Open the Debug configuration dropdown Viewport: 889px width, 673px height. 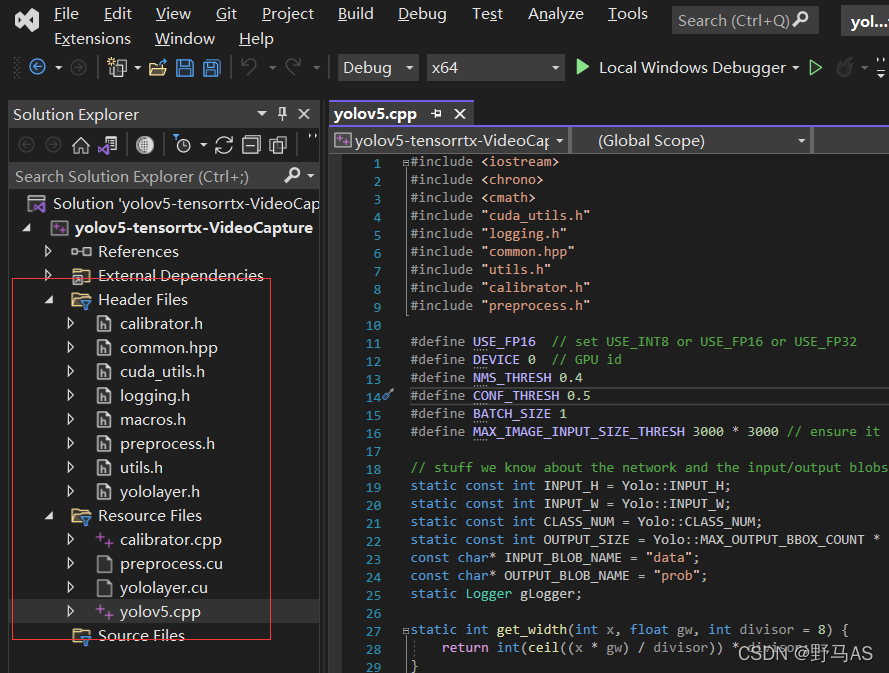(x=378, y=68)
